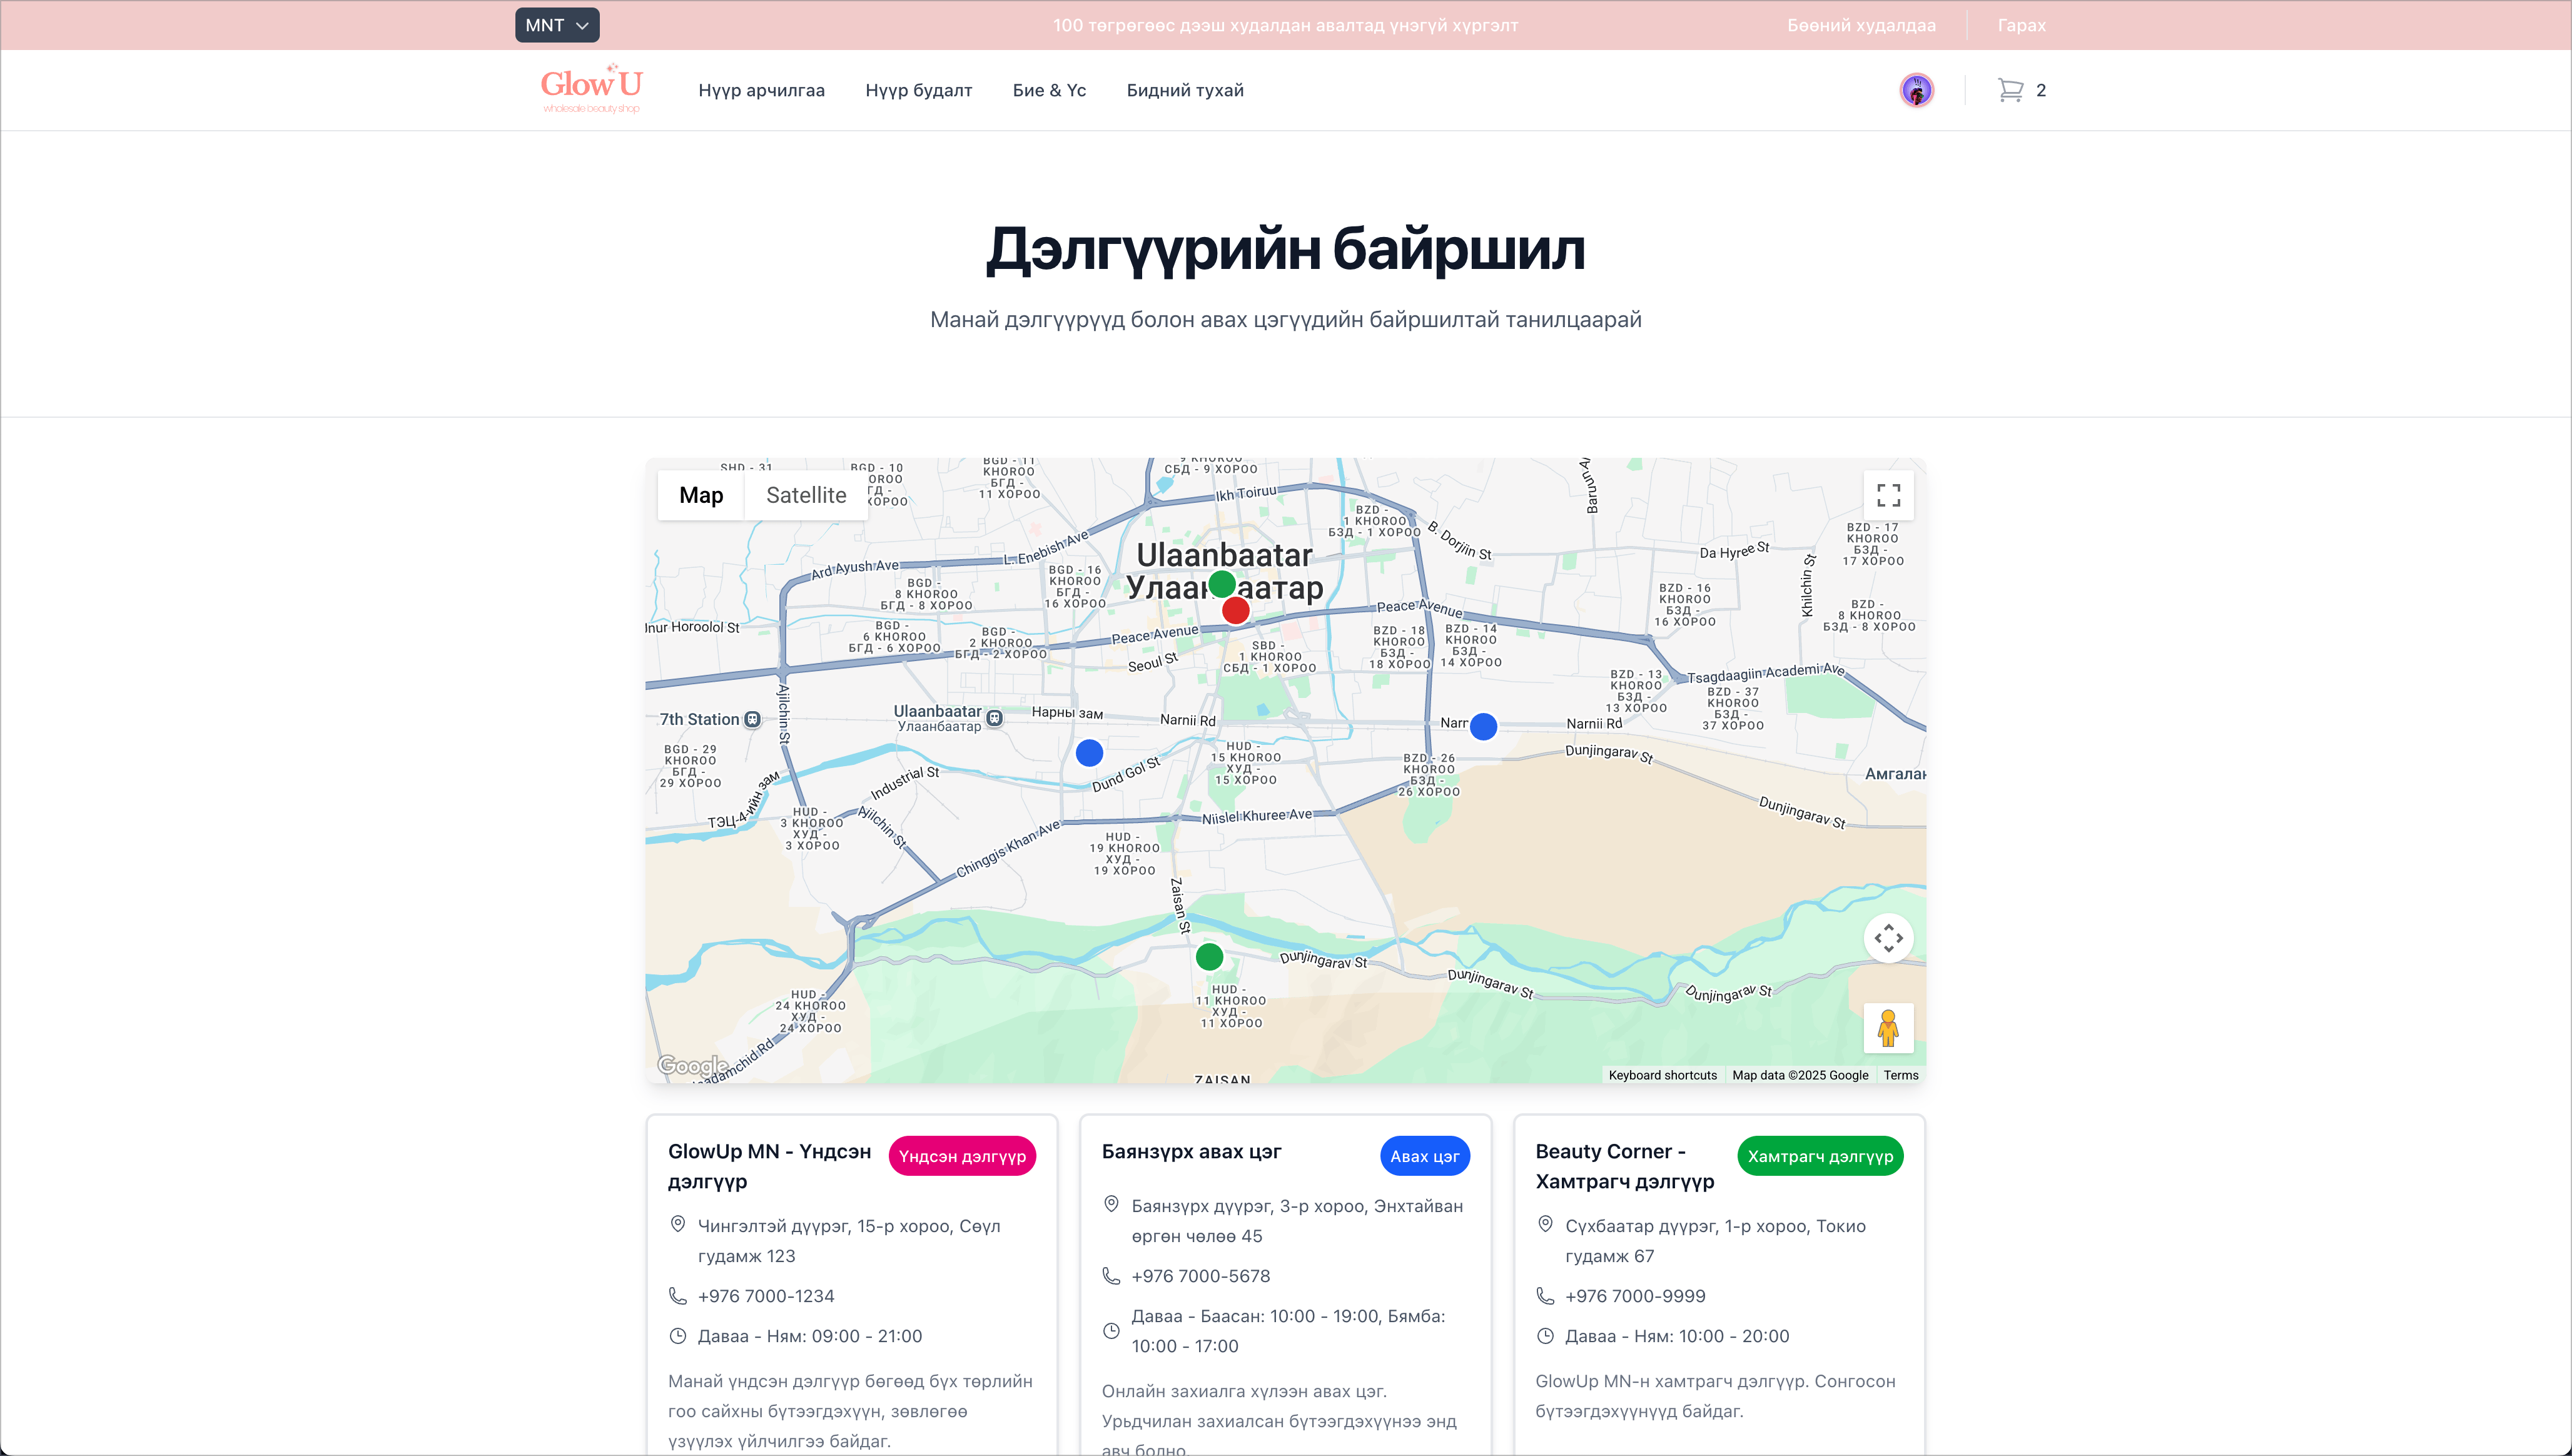2572x1456 pixels.
Task: Switch map to Map view
Action: (x=701, y=495)
